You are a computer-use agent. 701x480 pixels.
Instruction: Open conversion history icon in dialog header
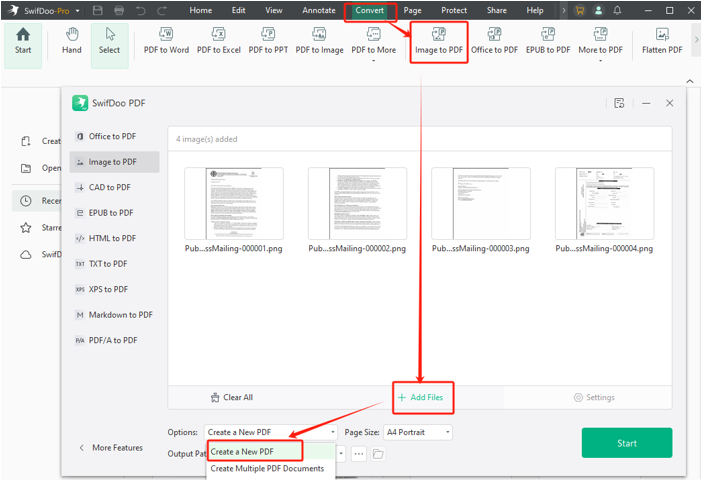click(619, 103)
